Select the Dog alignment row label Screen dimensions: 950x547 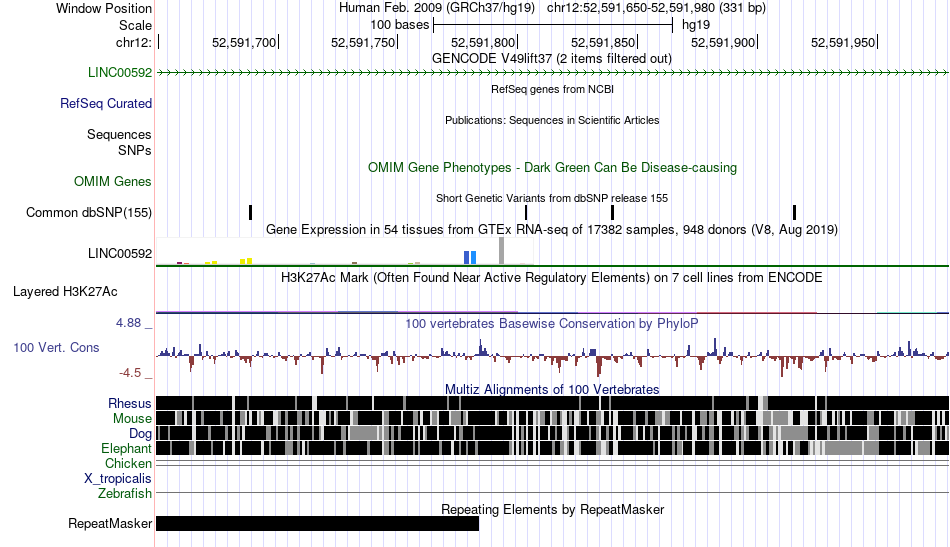(x=140, y=434)
